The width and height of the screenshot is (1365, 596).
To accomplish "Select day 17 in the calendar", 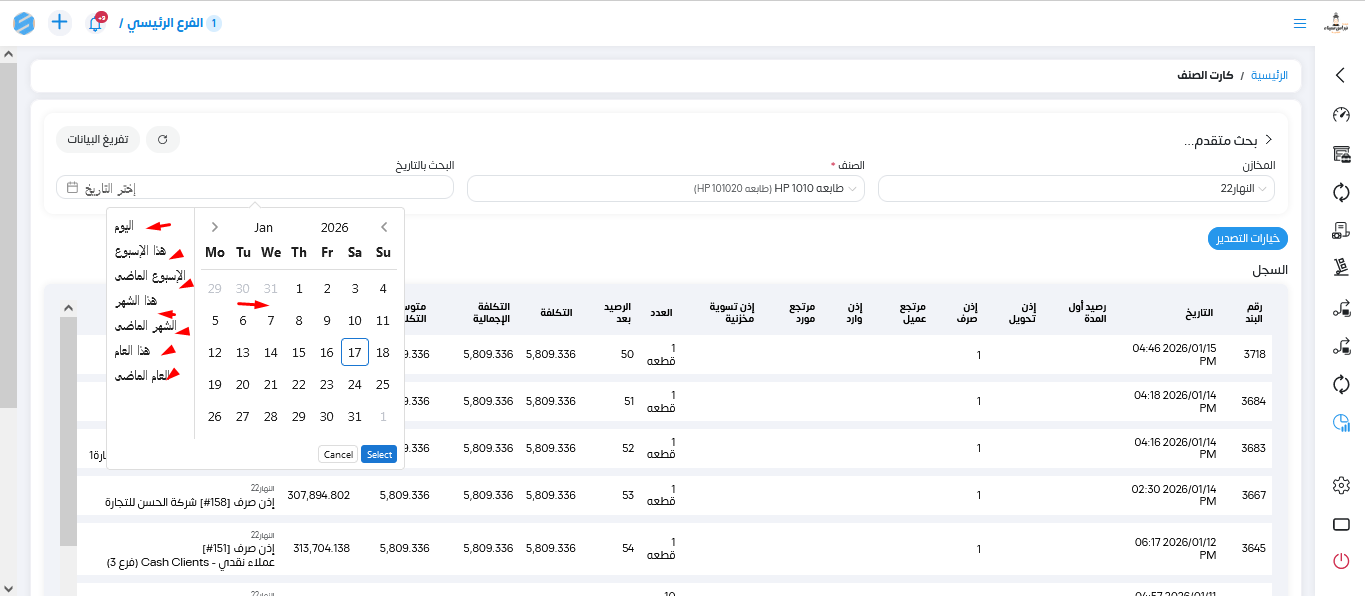I will 355,352.
